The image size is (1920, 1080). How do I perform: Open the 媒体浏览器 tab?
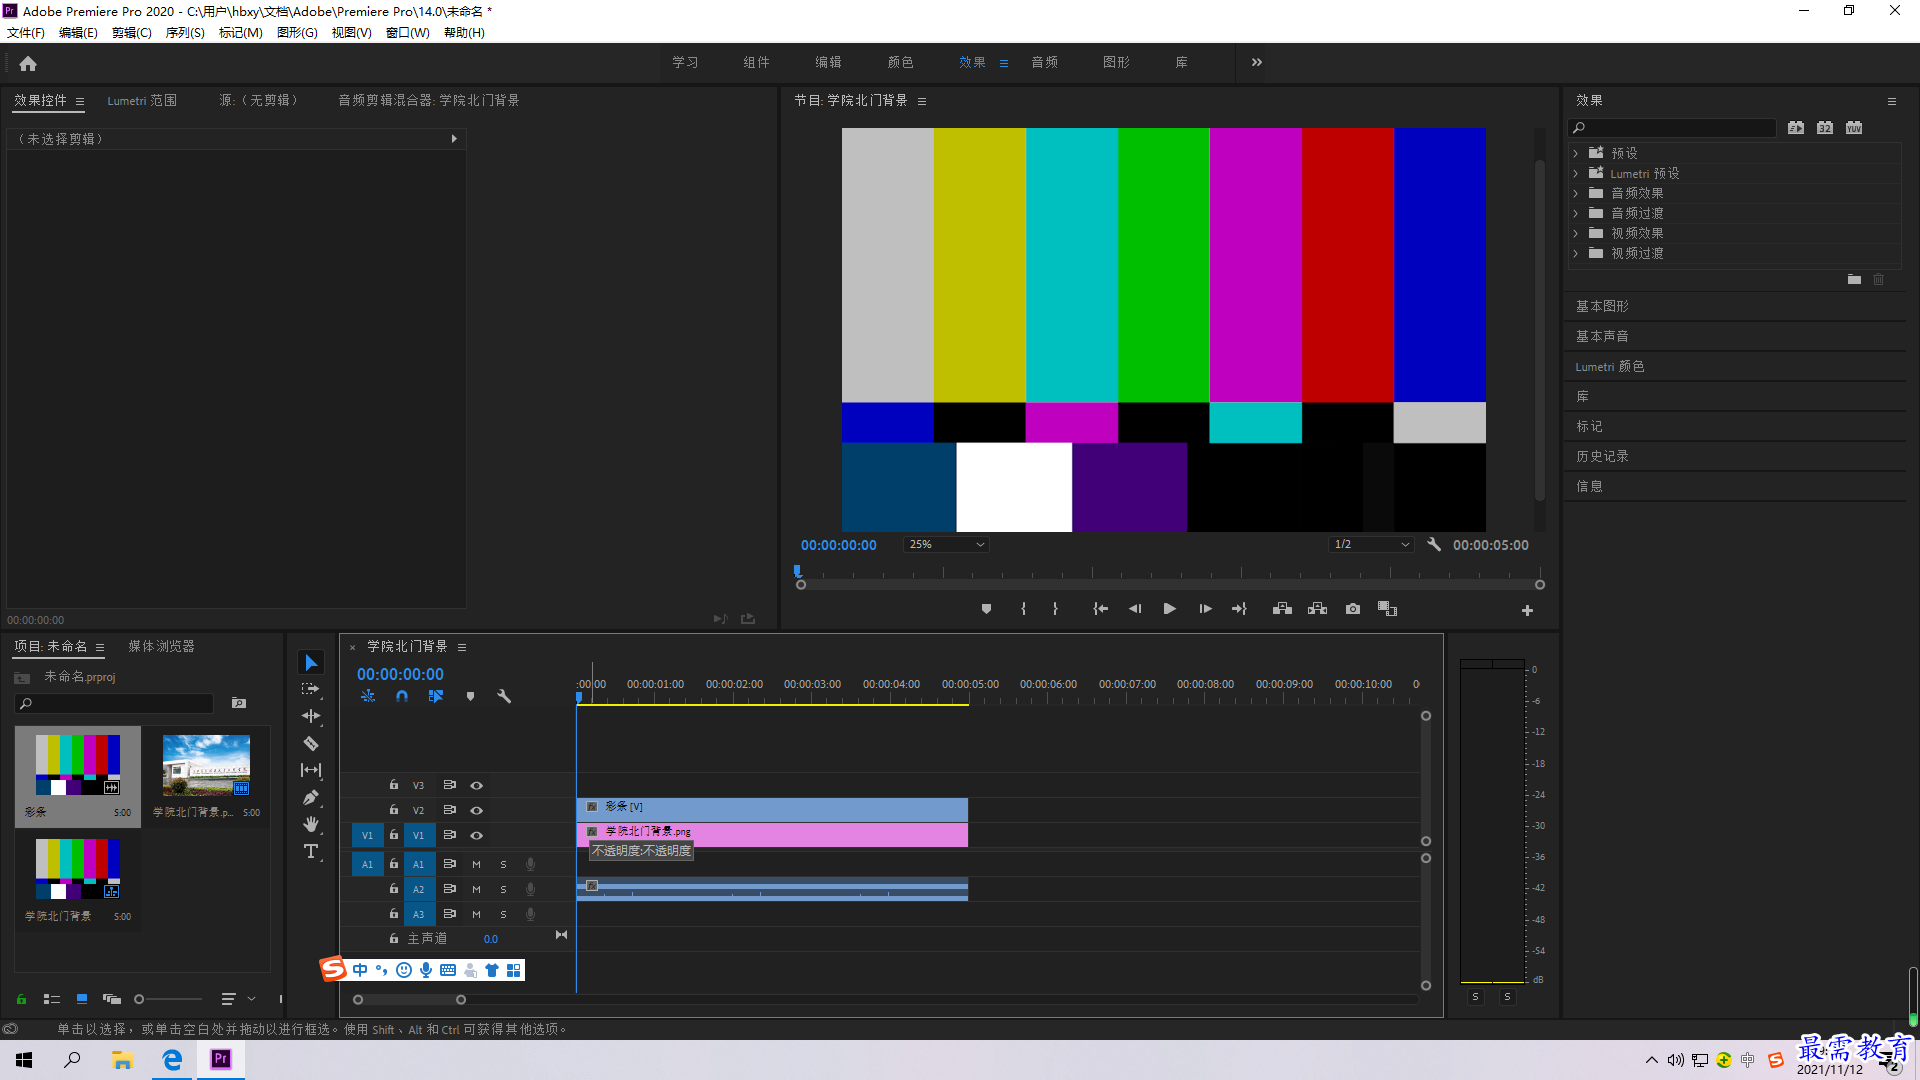pos(161,646)
